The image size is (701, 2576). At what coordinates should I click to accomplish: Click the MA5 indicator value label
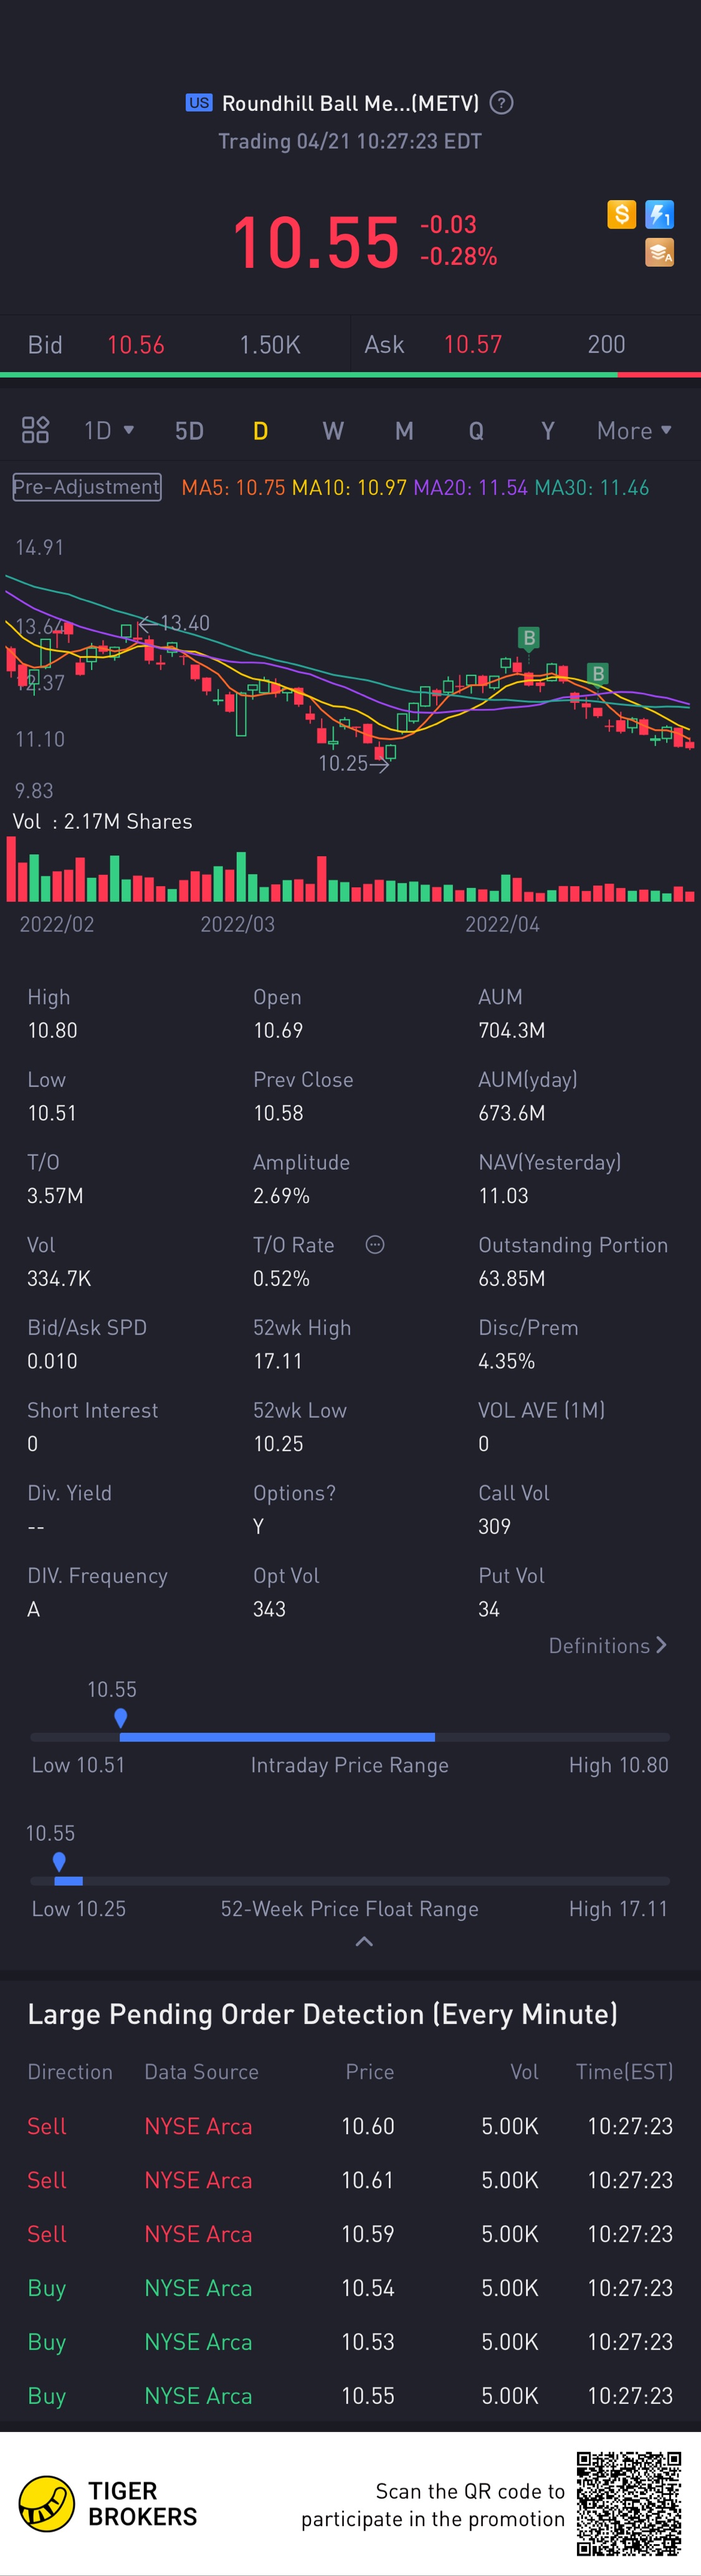(x=233, y=488)
